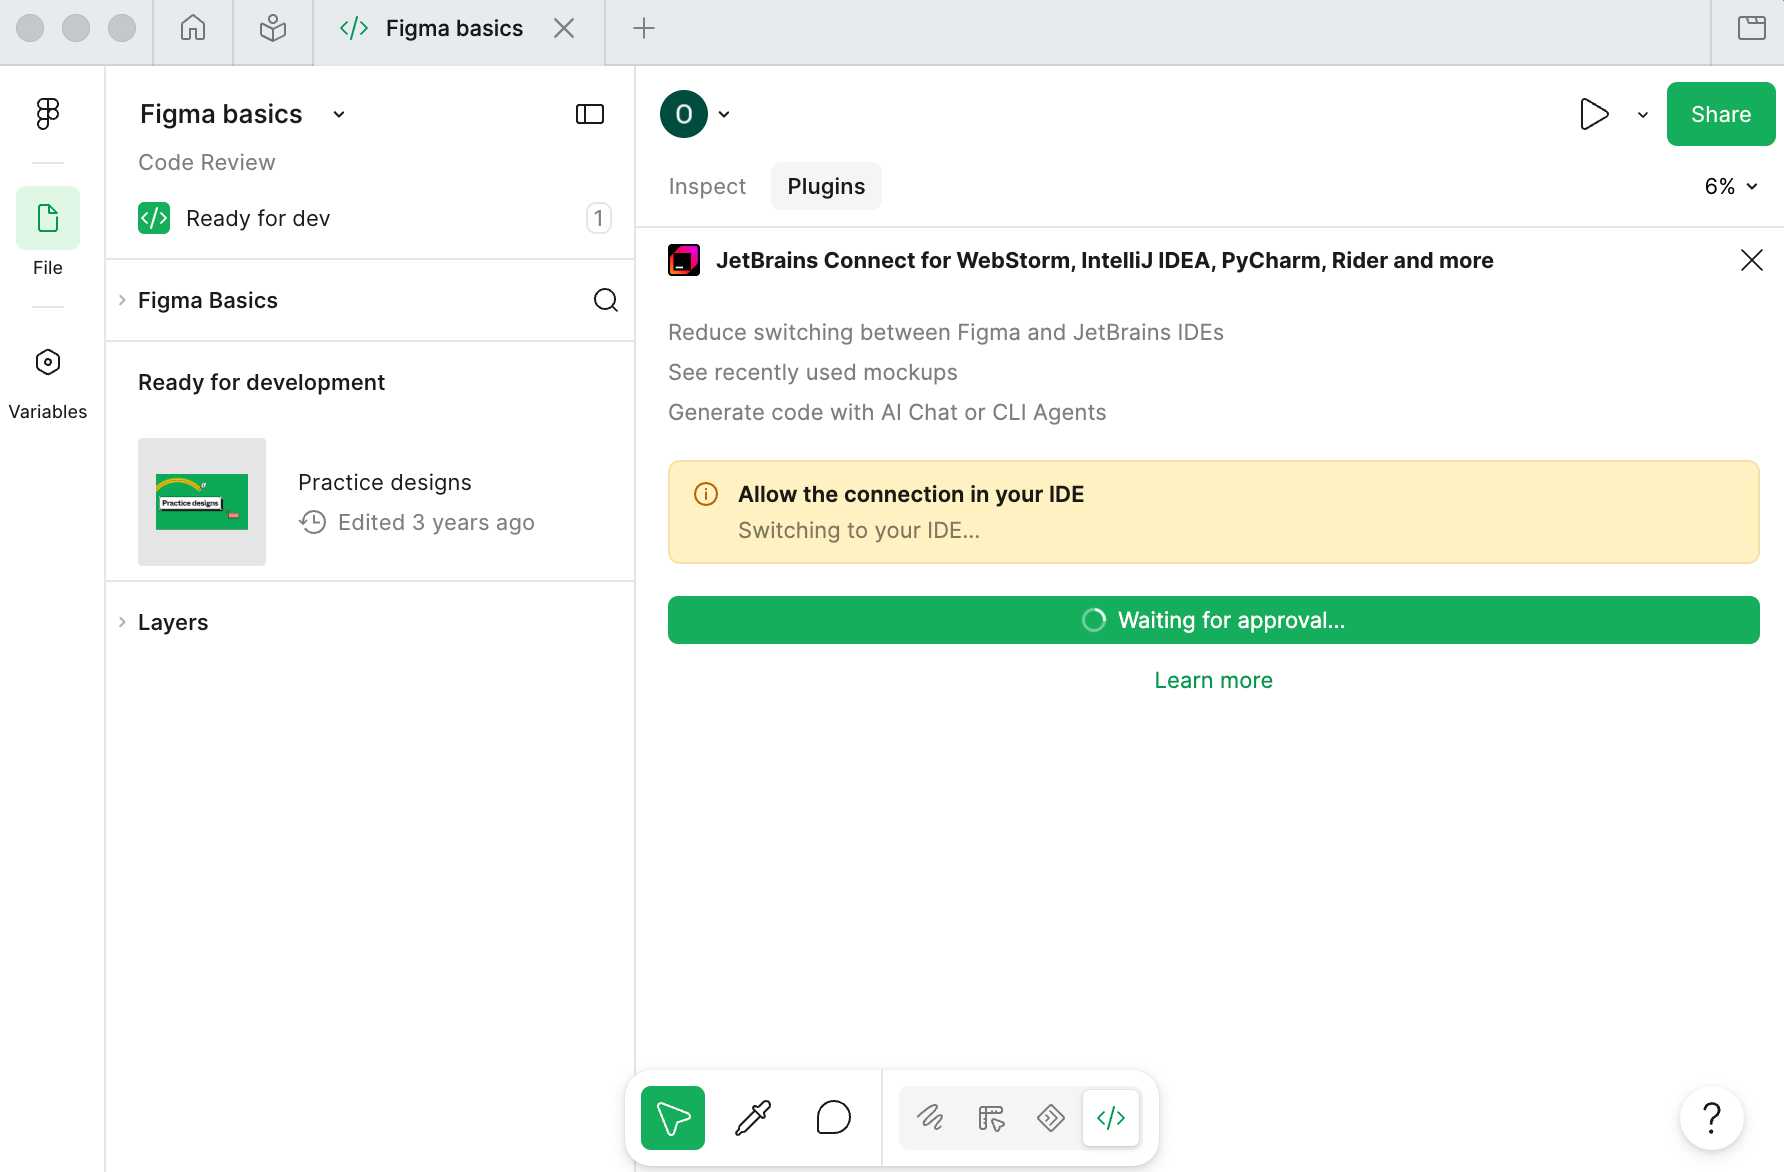Select the Move cursor tool

(x=673, y=1118)
